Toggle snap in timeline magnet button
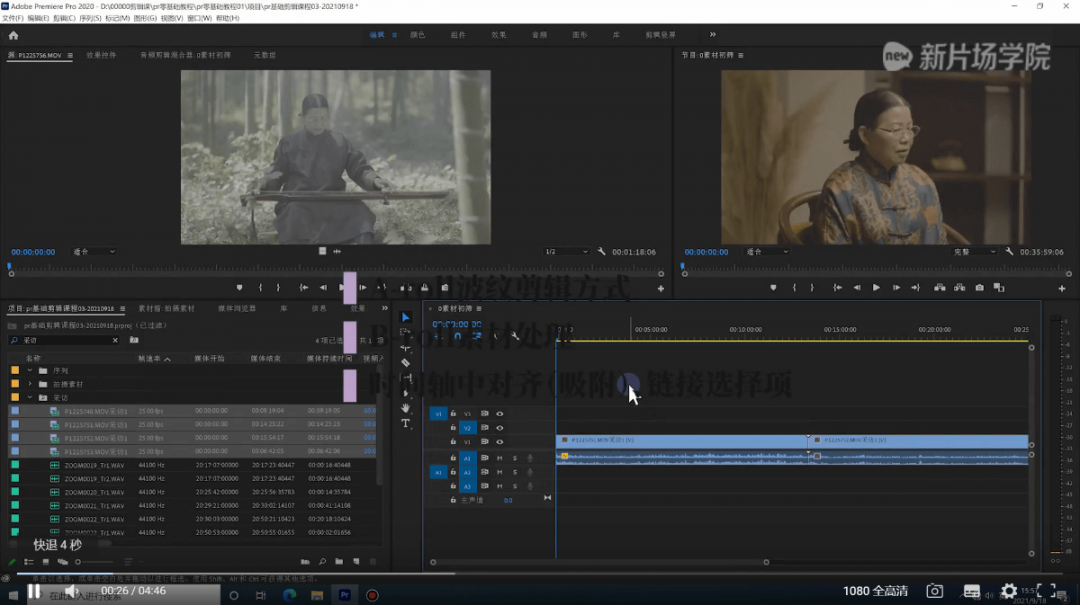Viewport: 1080px width, 605px height. 457,336
